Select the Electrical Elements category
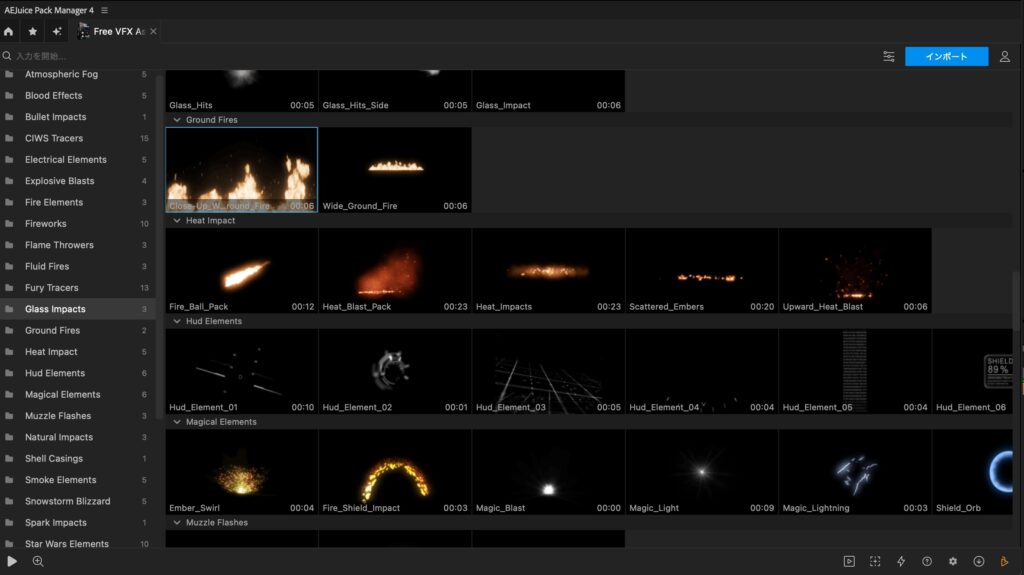Screen dimensions: 1024x575 (x=77, y=159)
